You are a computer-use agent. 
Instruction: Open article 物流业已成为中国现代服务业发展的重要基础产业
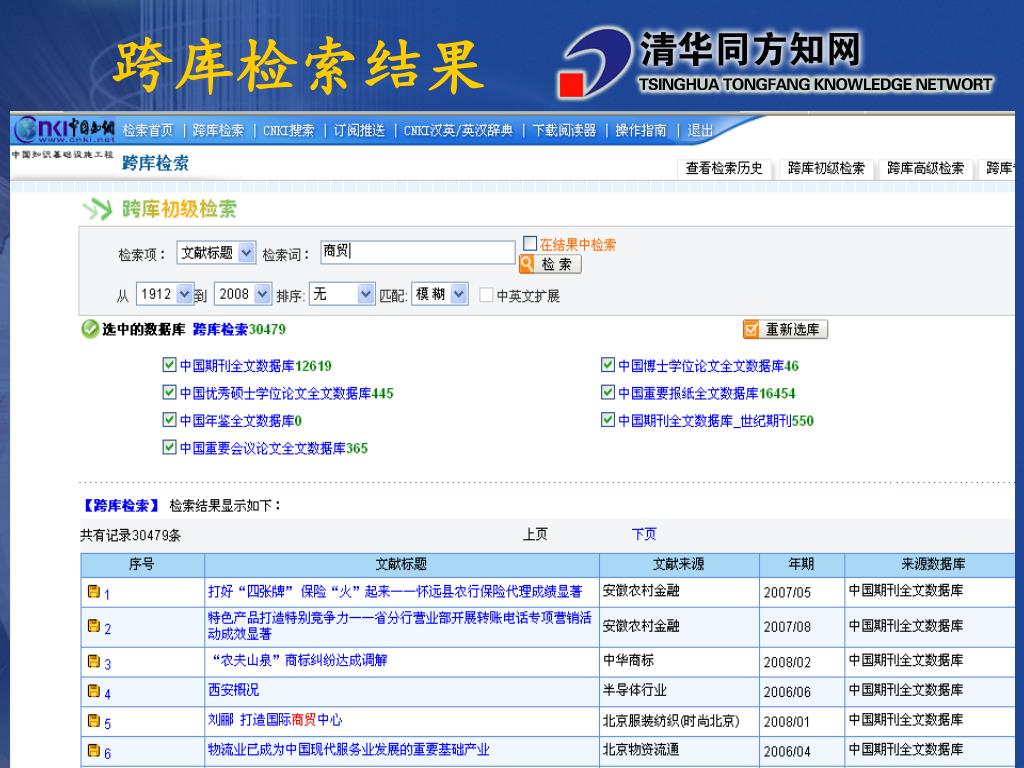(x=349, y=750)
